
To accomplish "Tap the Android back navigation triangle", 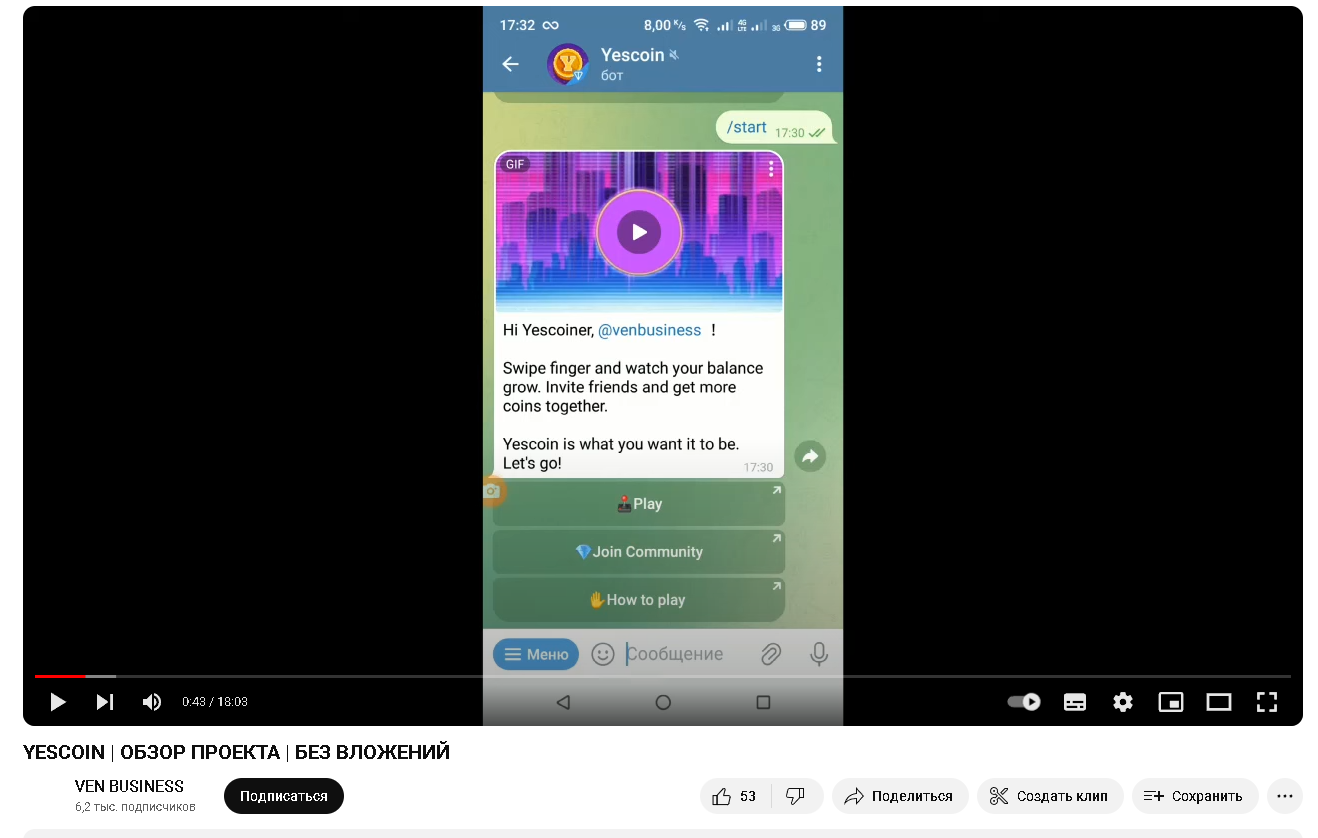I will click(563, 703).
